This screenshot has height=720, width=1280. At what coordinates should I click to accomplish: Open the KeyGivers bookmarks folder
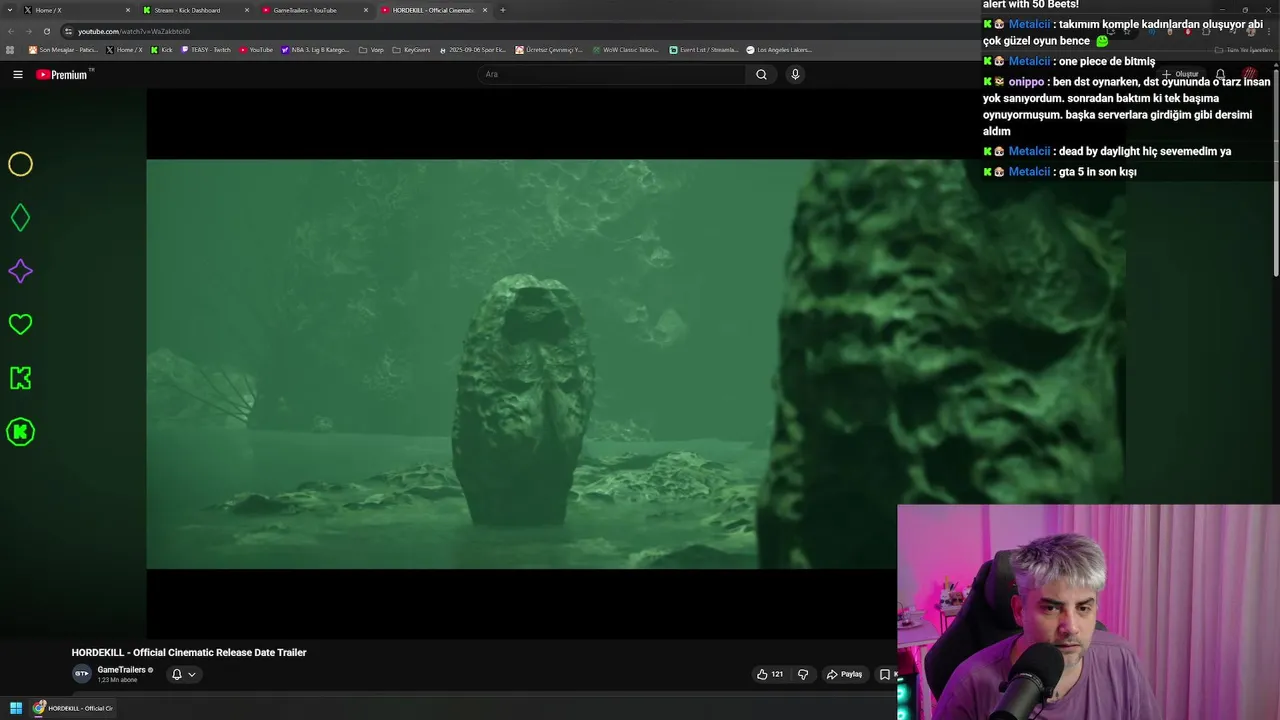coord(411,50)
